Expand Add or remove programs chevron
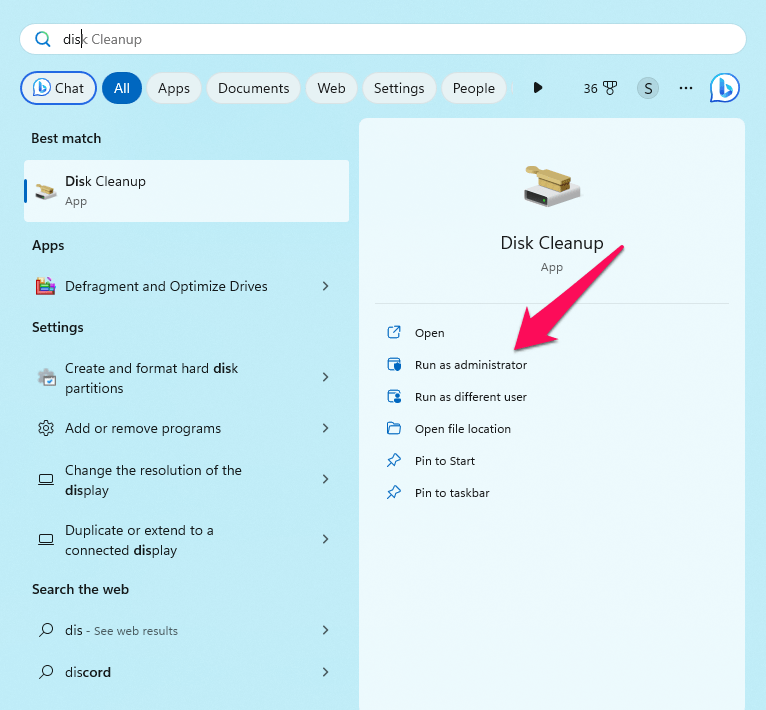The width and height of the screenshot is (766, 710). [x=326, y=428]
